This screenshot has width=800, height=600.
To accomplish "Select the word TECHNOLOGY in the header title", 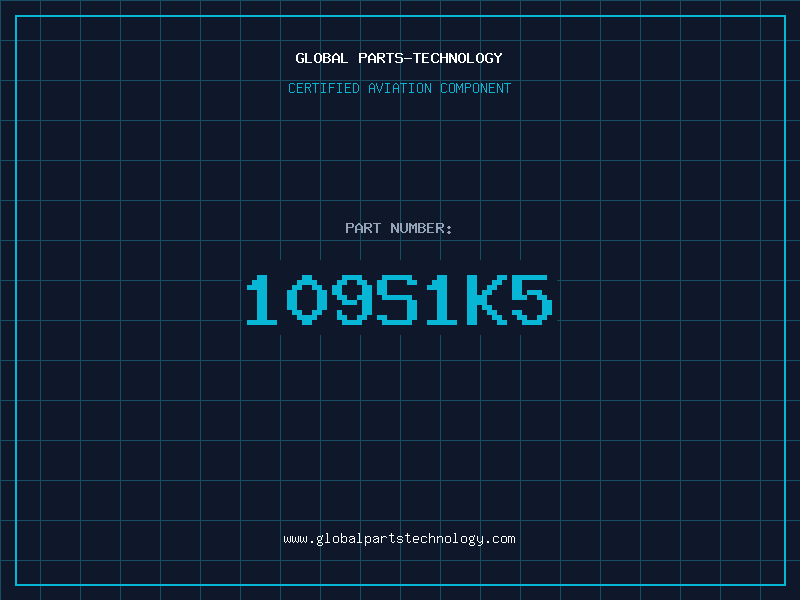I will 459,59.
